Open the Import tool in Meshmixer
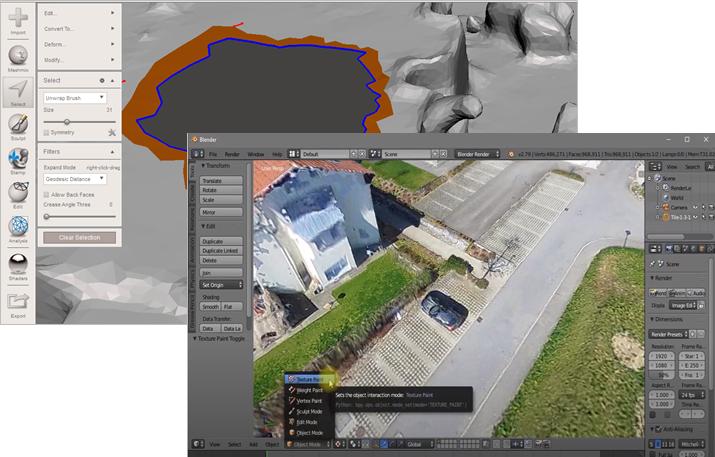This screenshot has width=715, height=457. tap(18, 21)
